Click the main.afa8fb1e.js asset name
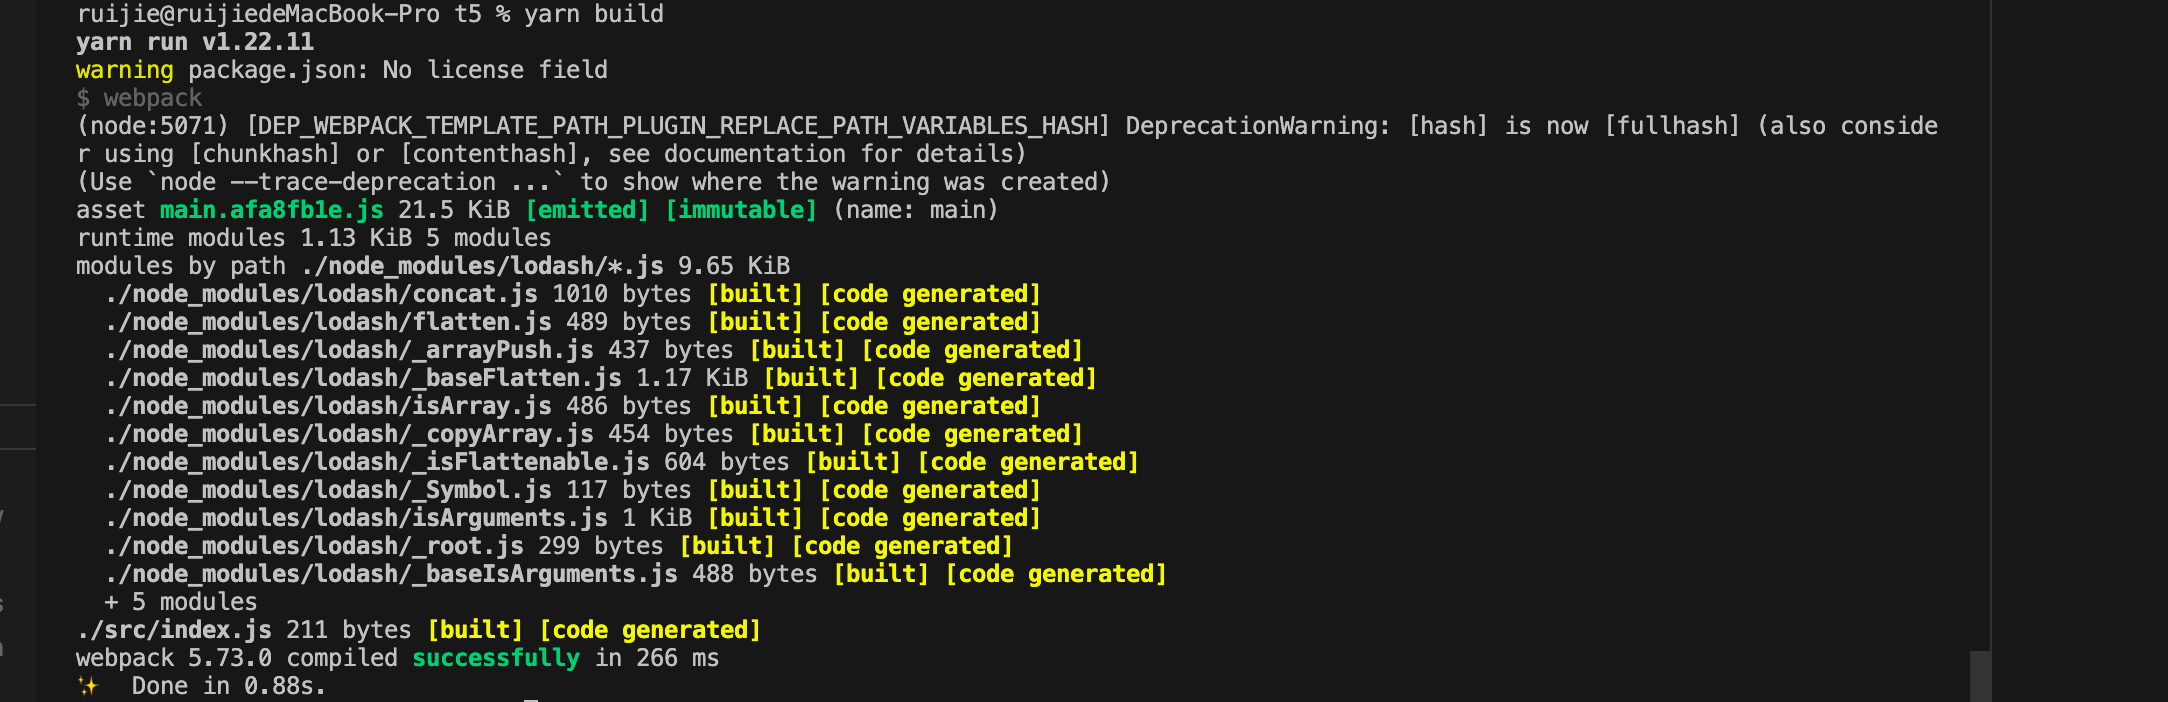 click(x=272, y=210)
